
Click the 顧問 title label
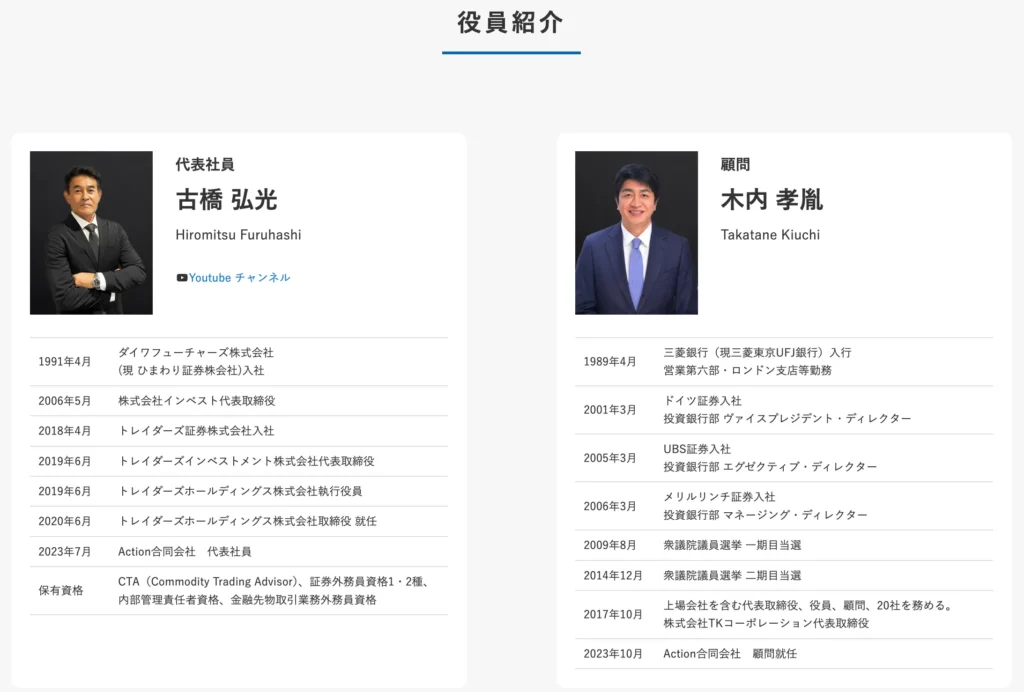pos(735,165)
